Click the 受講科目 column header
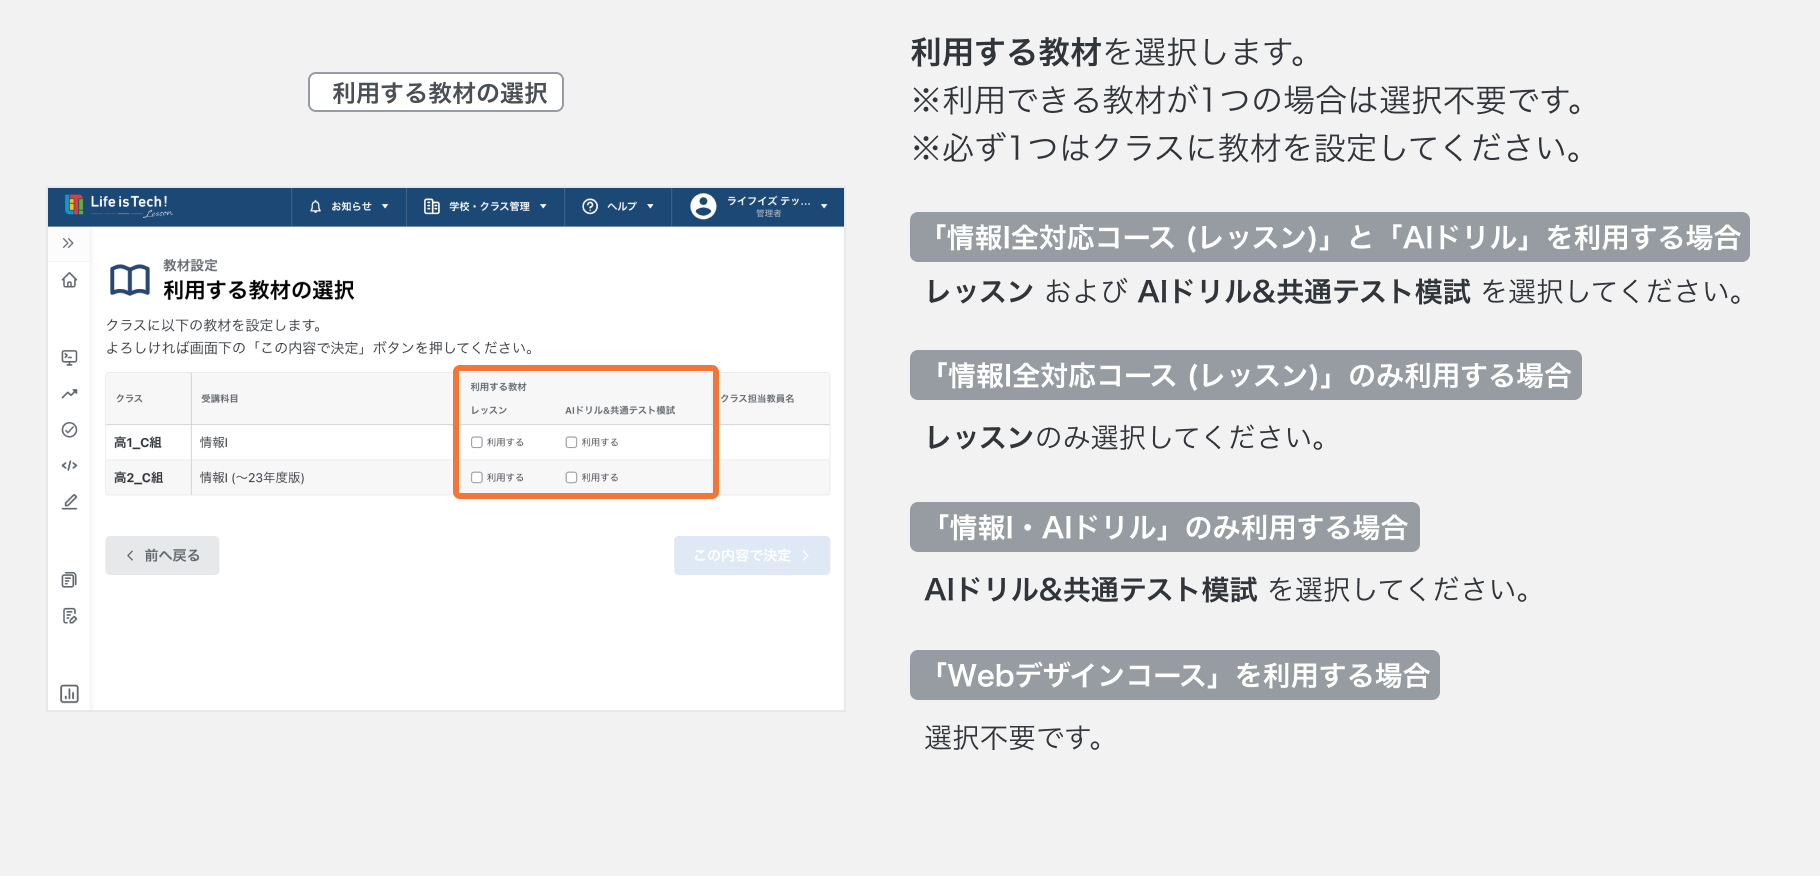The height and width of the screenshot is (876, 1820). click(220, 399)
